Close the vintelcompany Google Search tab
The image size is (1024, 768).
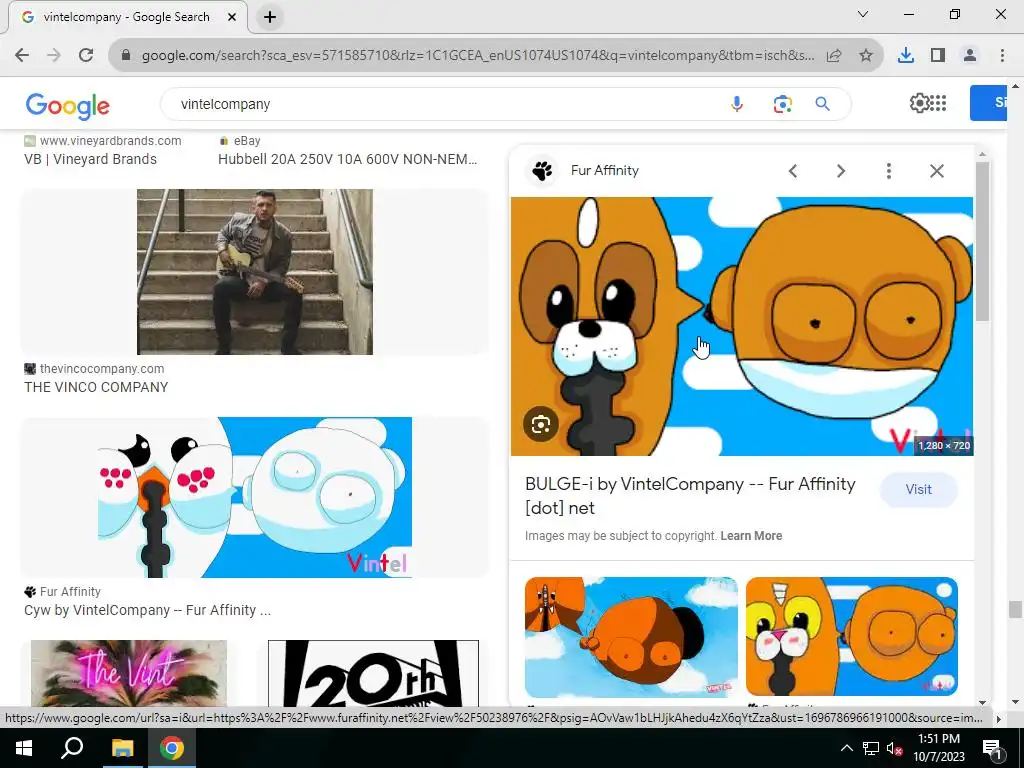tap(232, 17)
